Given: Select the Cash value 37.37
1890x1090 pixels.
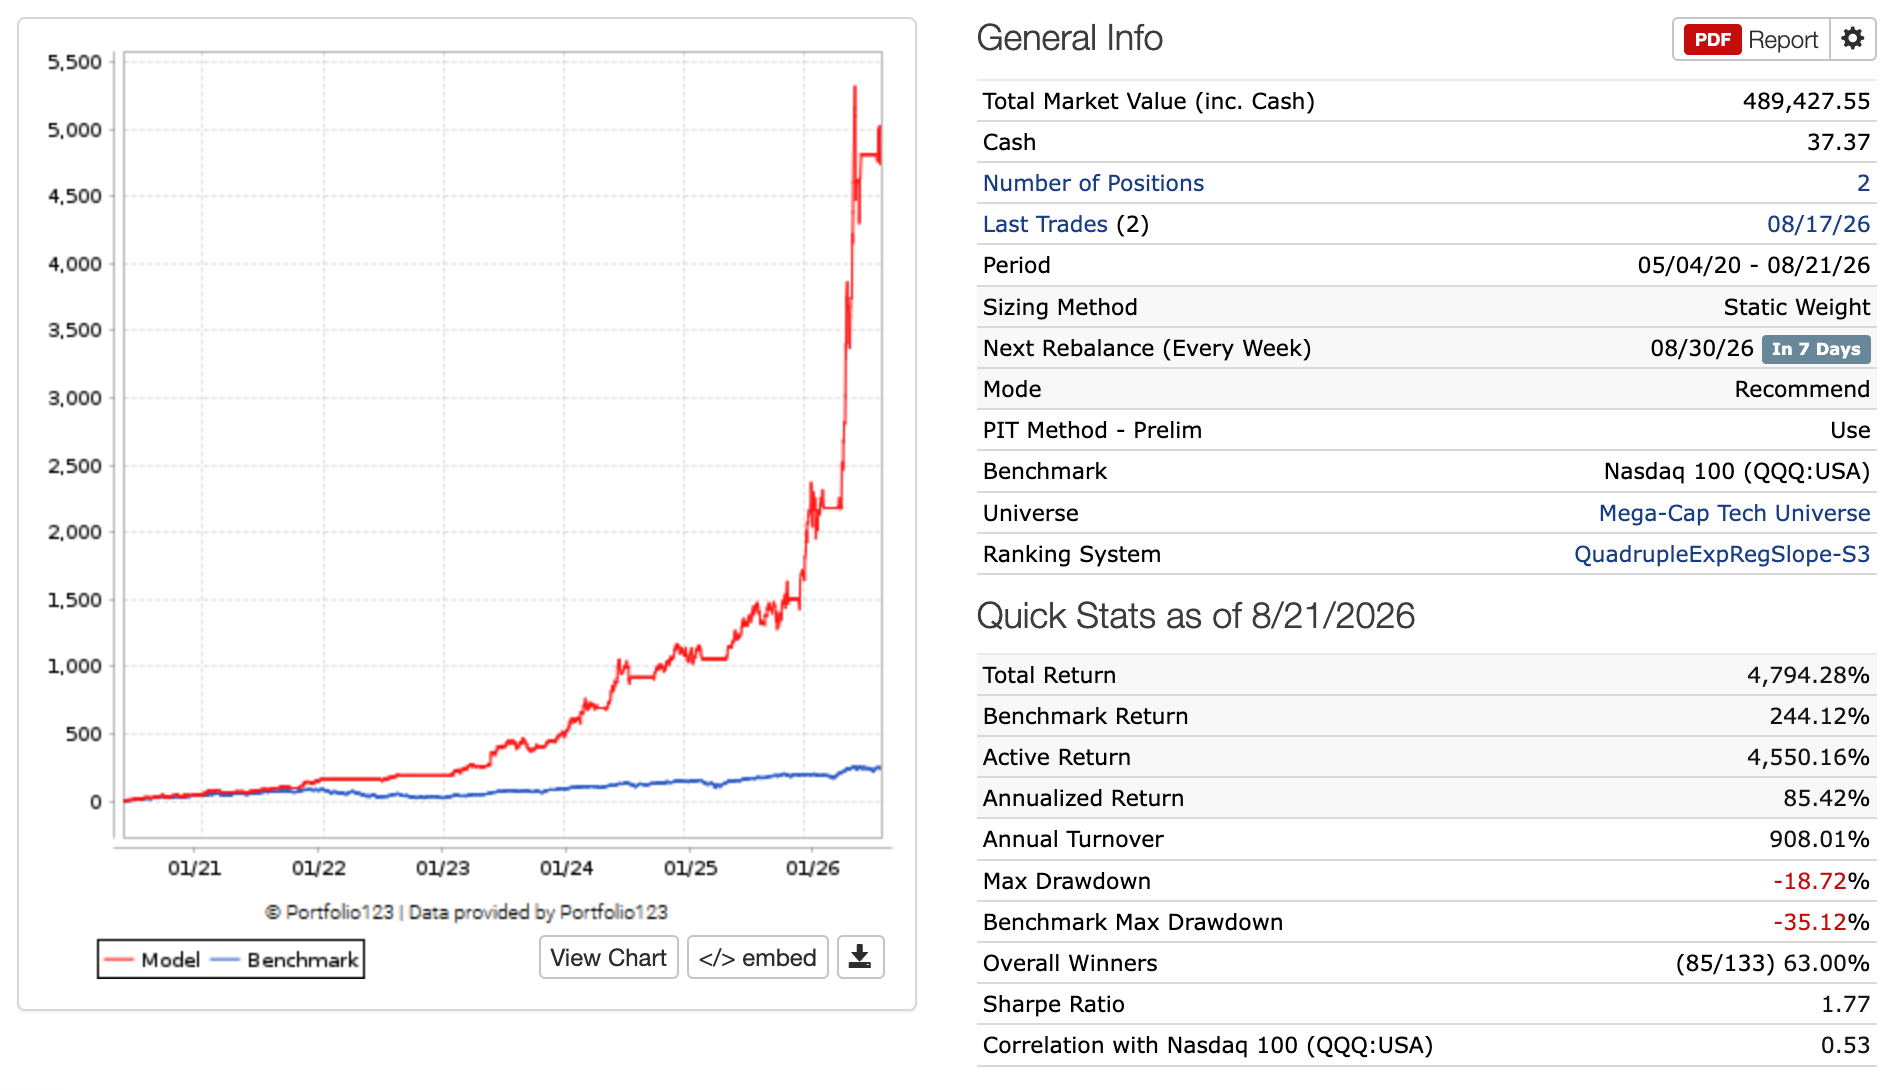Looking at the screenshot, I should 1838,142.
